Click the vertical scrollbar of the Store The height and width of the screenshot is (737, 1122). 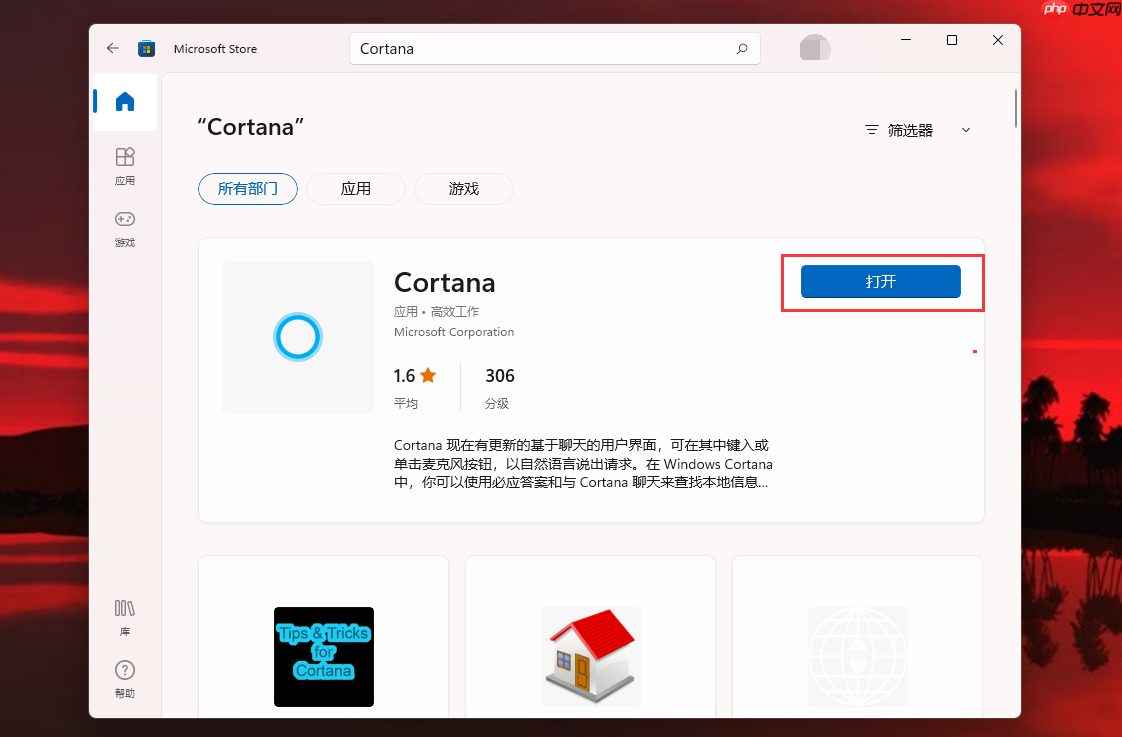point(1015,109)
